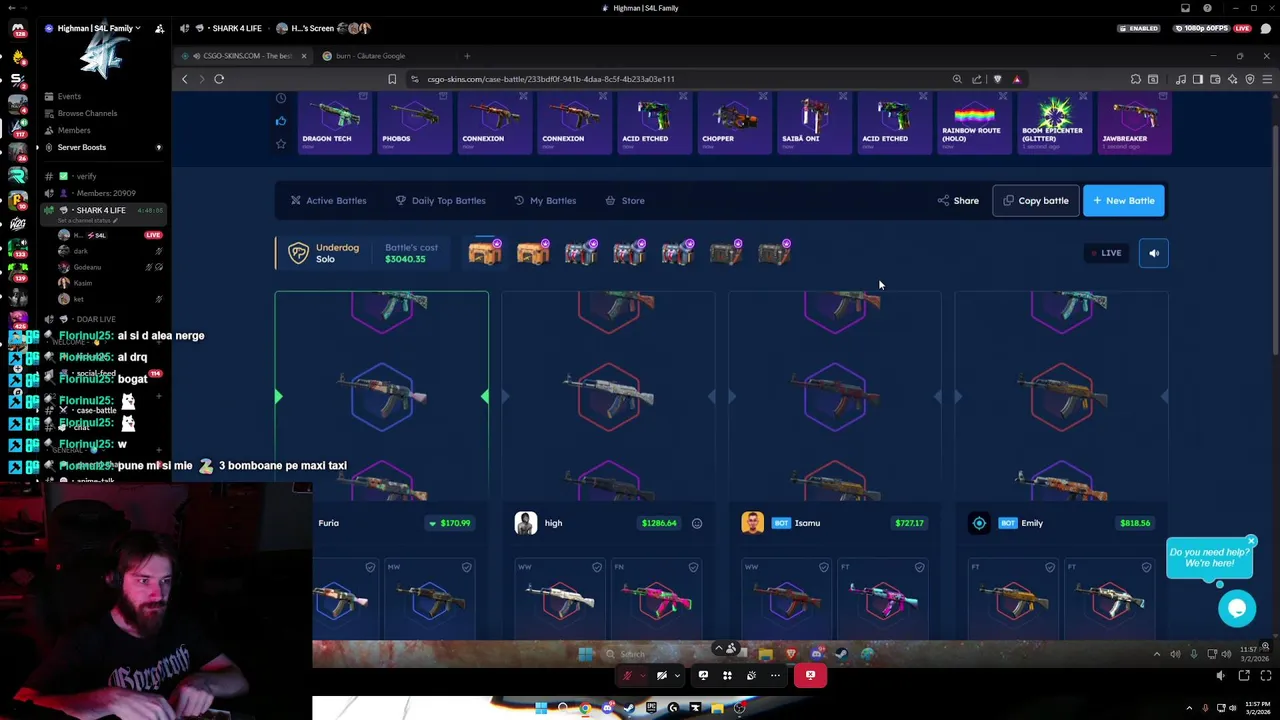The width and height of the screenshot is (1280, 720).
Task: Click the New Battle button
Action: tap(1124, 200)
